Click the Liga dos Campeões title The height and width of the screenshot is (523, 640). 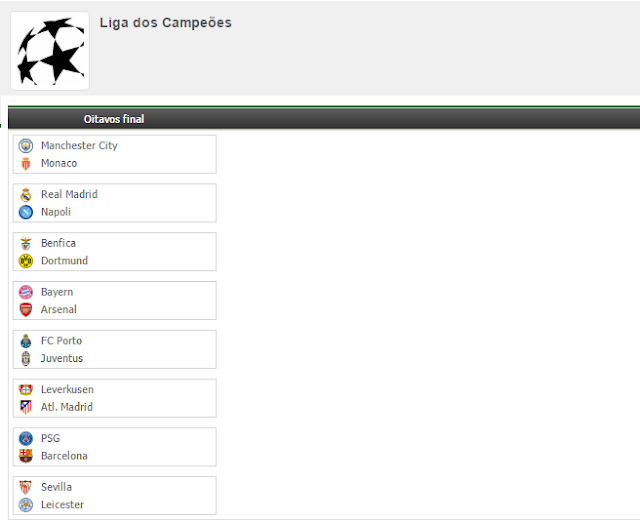click(x=166, y=23)
